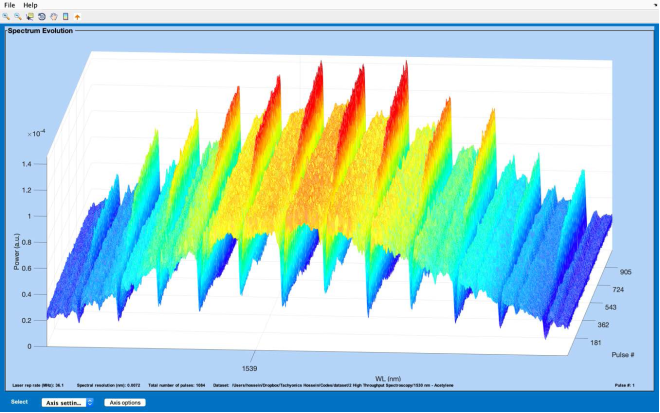Select the Zoom Out magnifier tool
Image resolution: width=660 pixels, height=413 pixels.
[x=17, y=17]
